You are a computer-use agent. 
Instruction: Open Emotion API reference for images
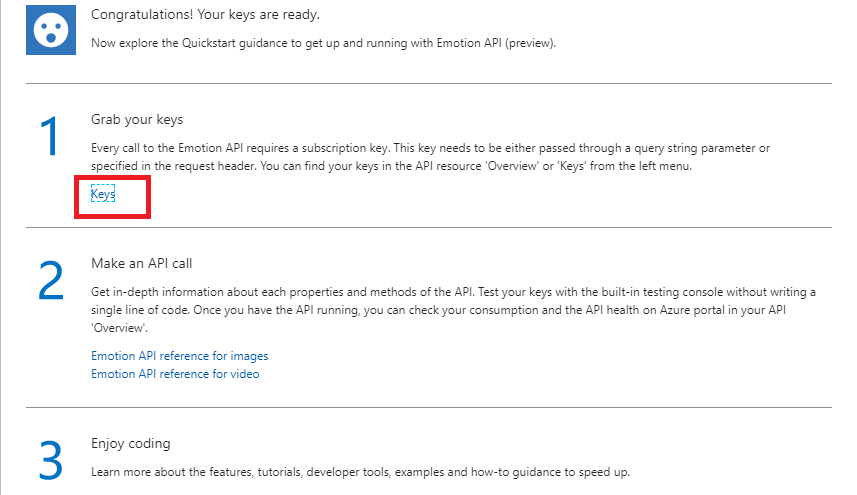tap(180, 356)
